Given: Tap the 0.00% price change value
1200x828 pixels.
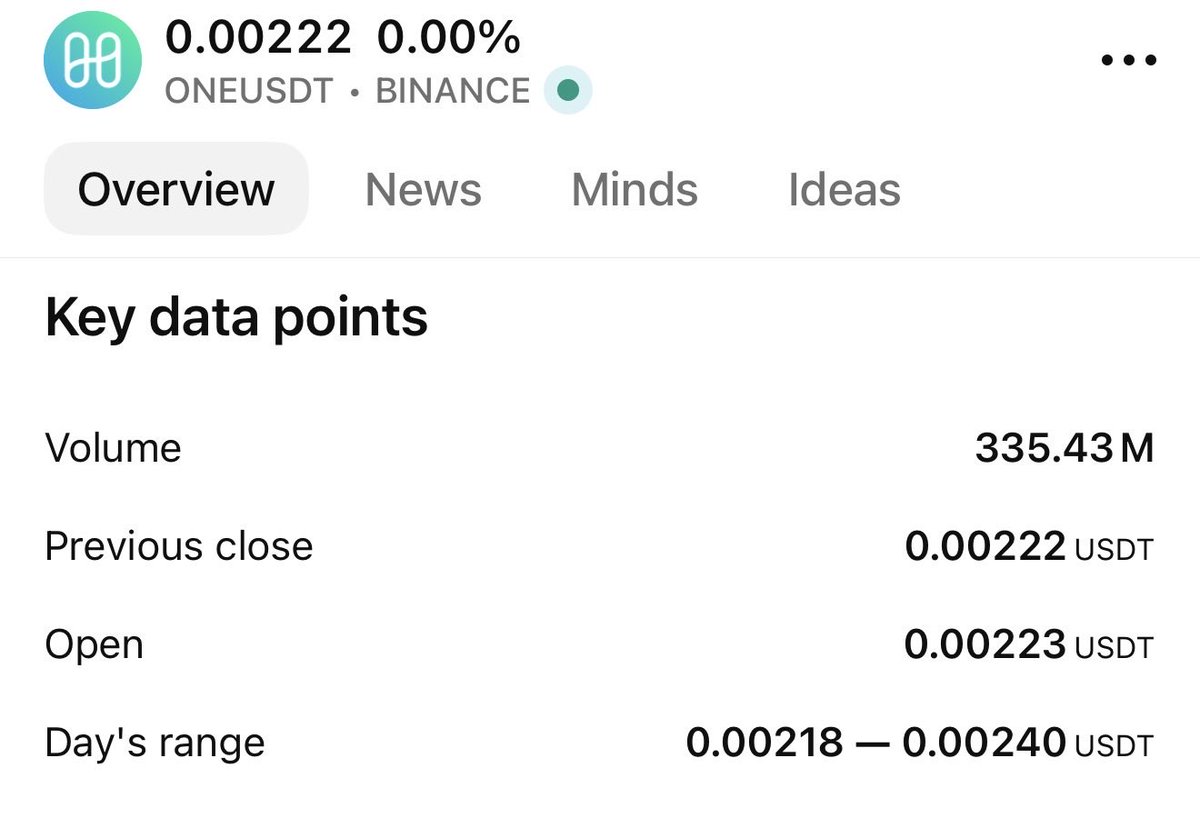Looking at the screenshot, I should coord(449,38).
